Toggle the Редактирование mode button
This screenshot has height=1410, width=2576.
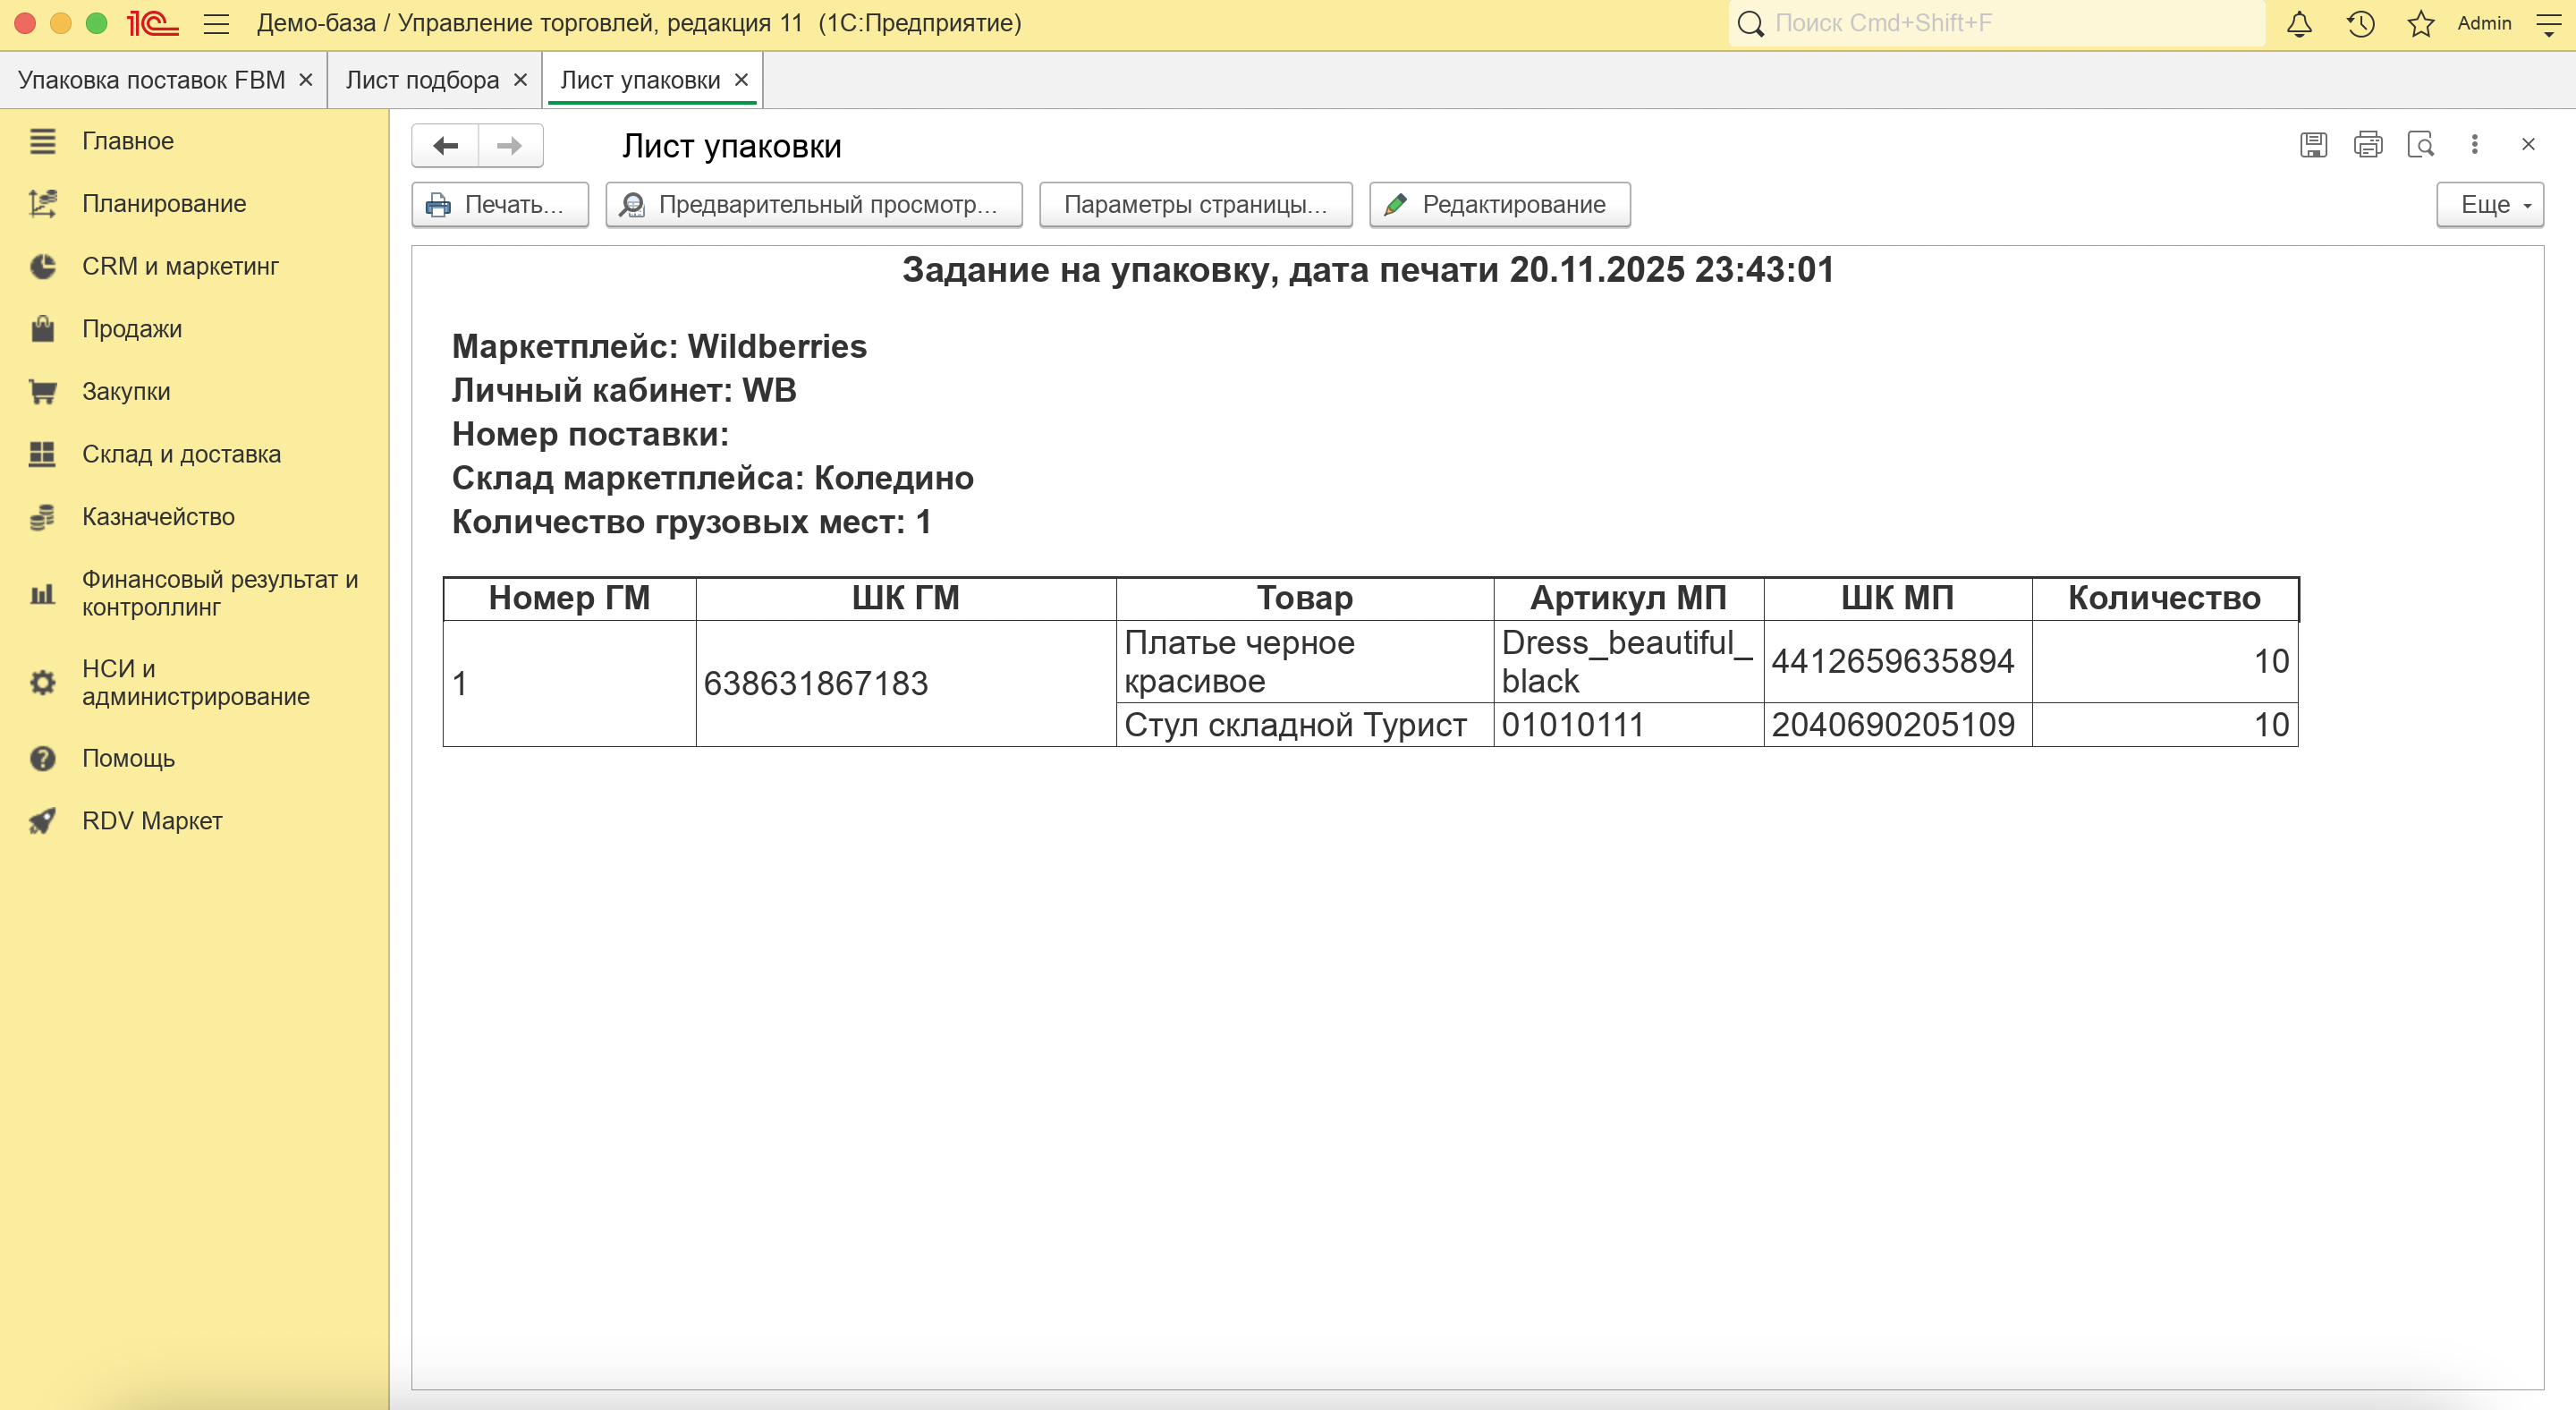click(x=1499, y=205)
